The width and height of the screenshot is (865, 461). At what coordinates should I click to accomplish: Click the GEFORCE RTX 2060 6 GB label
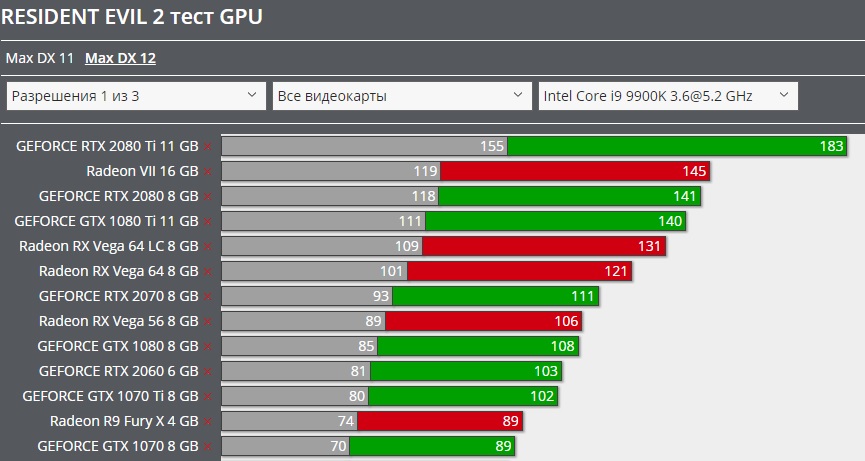coord(119,371)
